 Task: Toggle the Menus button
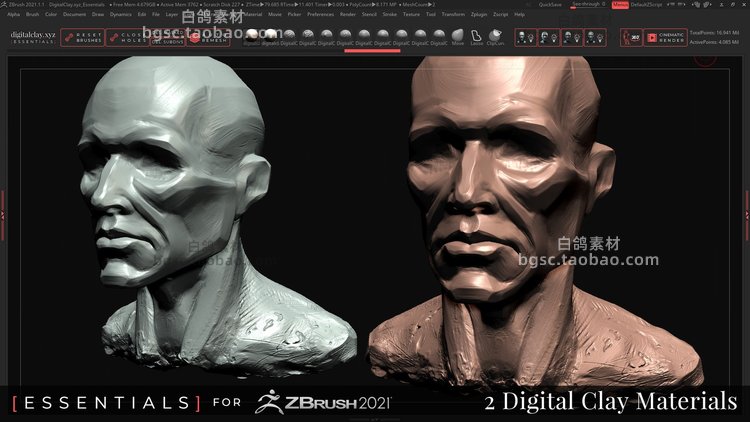pos(620,5)
